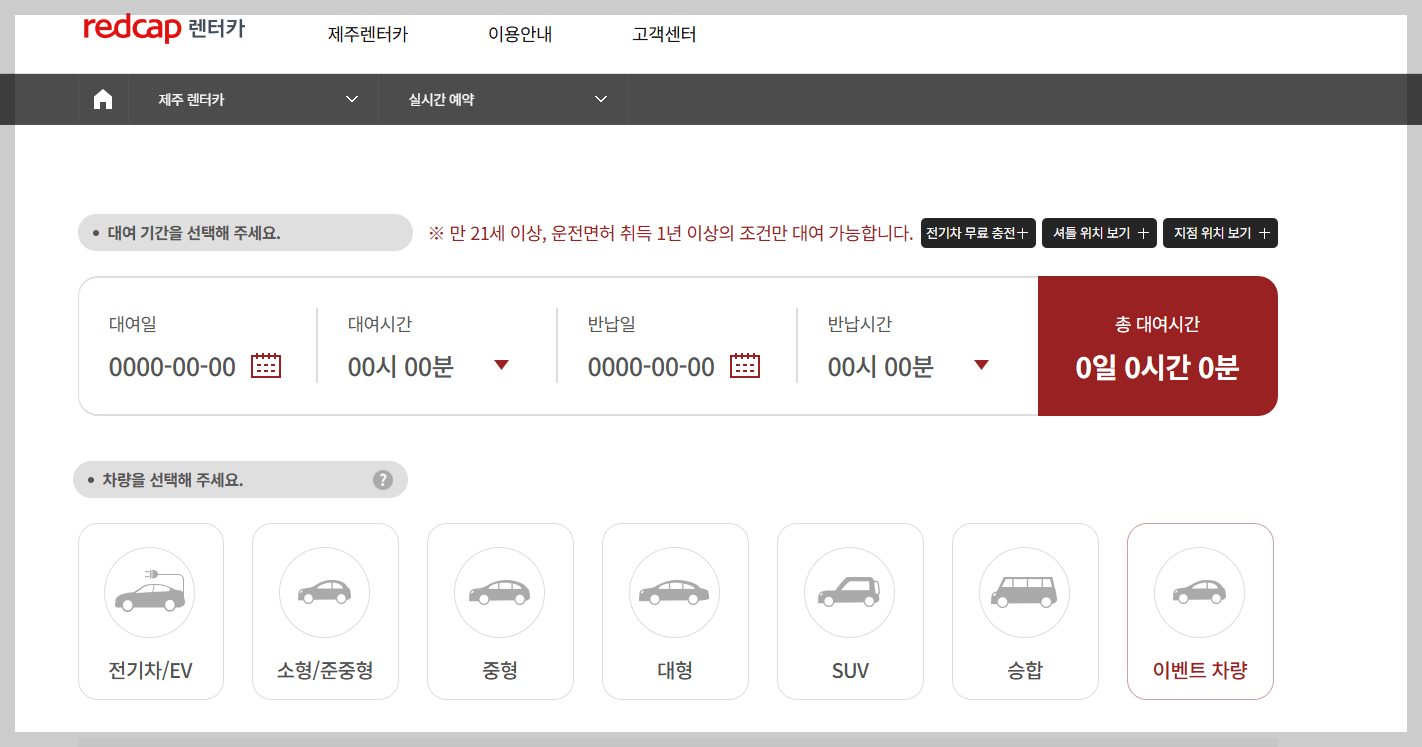The height and width of the screenshot is (747, 1422).
Task: Open the 고객센터 top menu
Action: (x=664, y=34)
